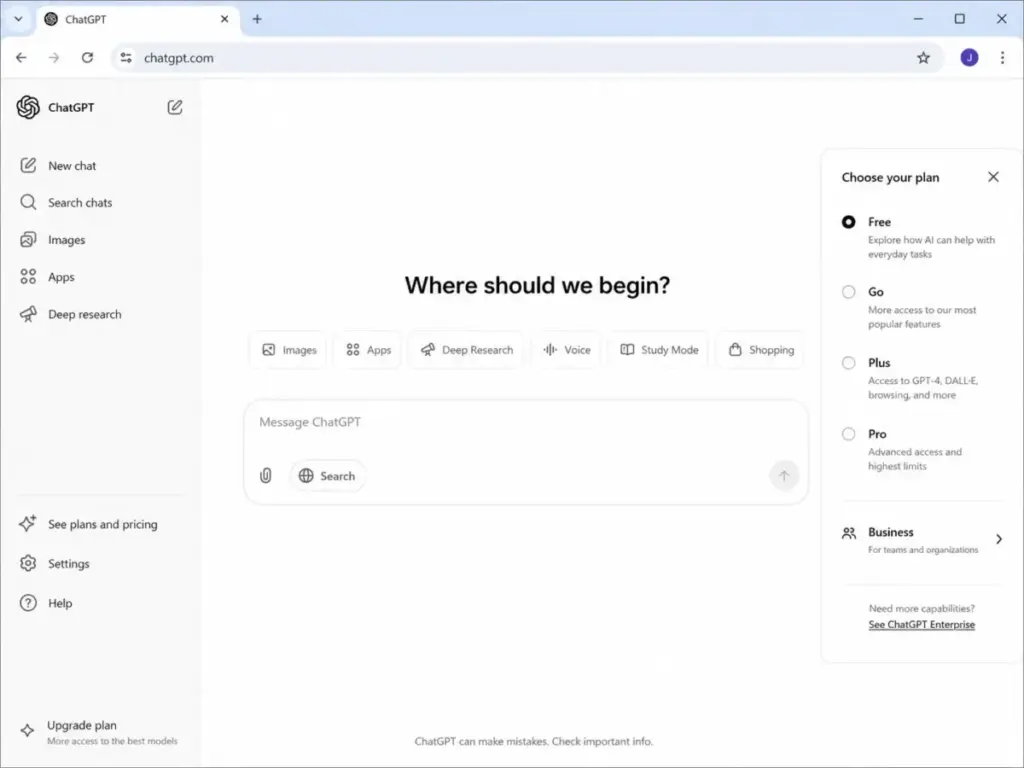Open the tab search dropdown arrow

[18, 19]
